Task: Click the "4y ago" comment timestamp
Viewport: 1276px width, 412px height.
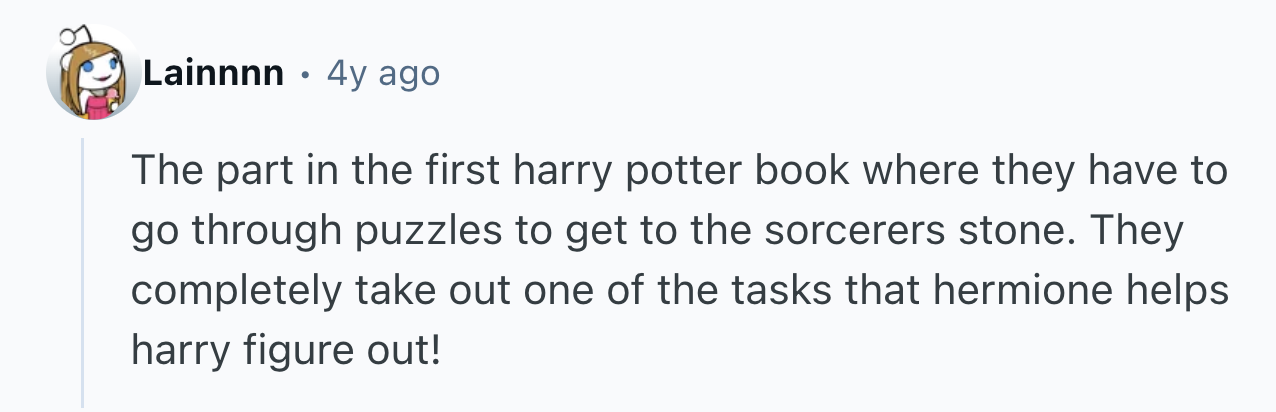Action: 383,74
